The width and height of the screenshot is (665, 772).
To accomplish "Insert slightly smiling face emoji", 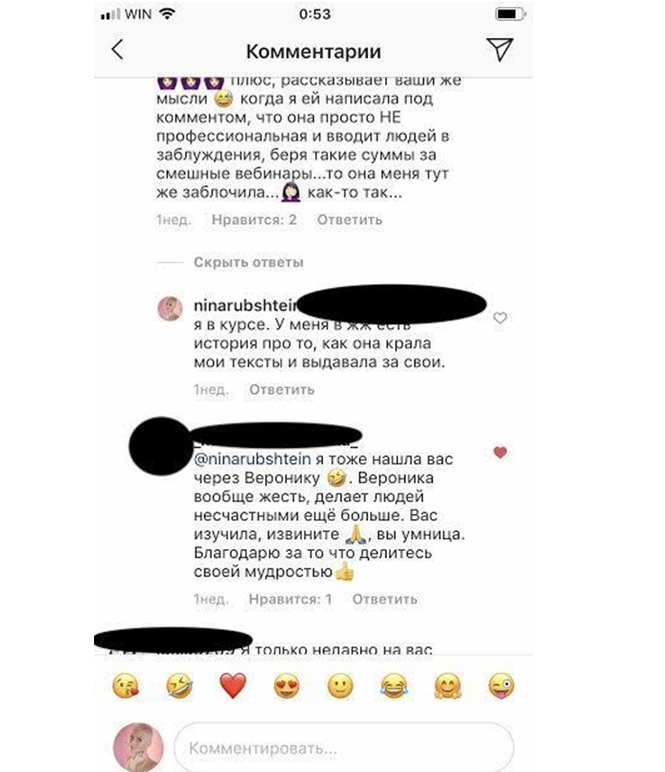I will tap(340, 686).
